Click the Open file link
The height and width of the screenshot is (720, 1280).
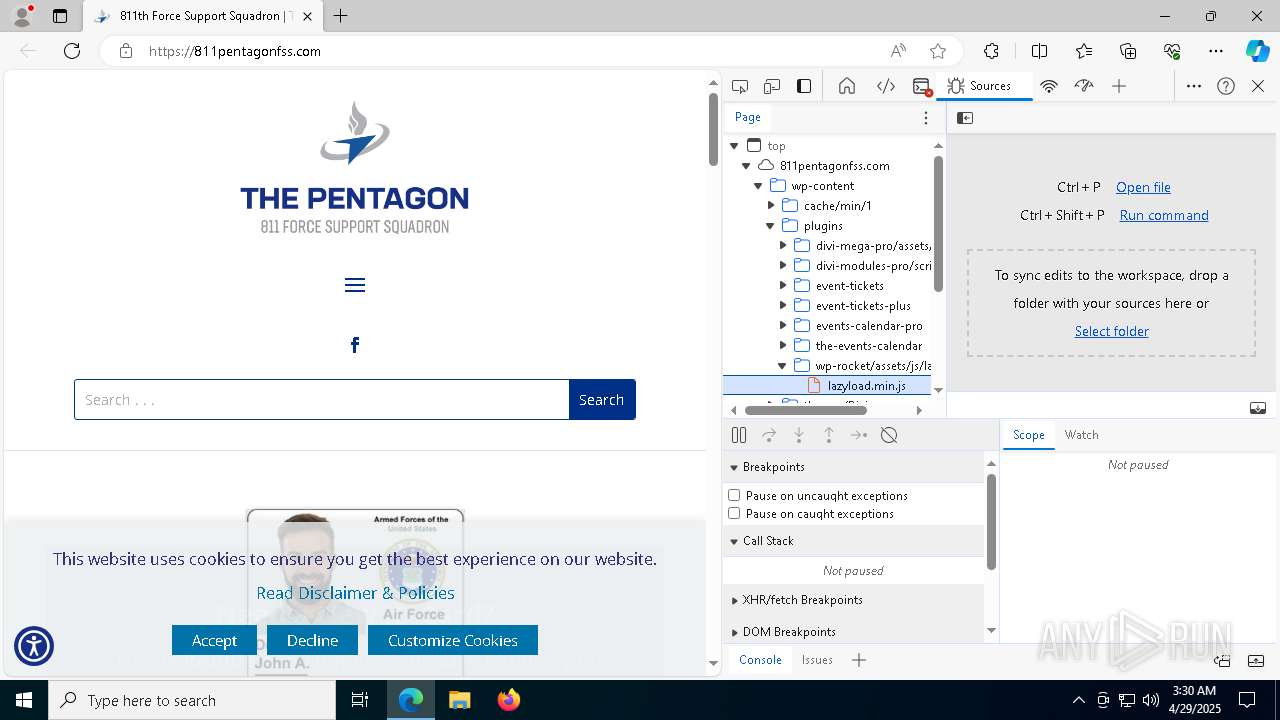click(1143, 187)
